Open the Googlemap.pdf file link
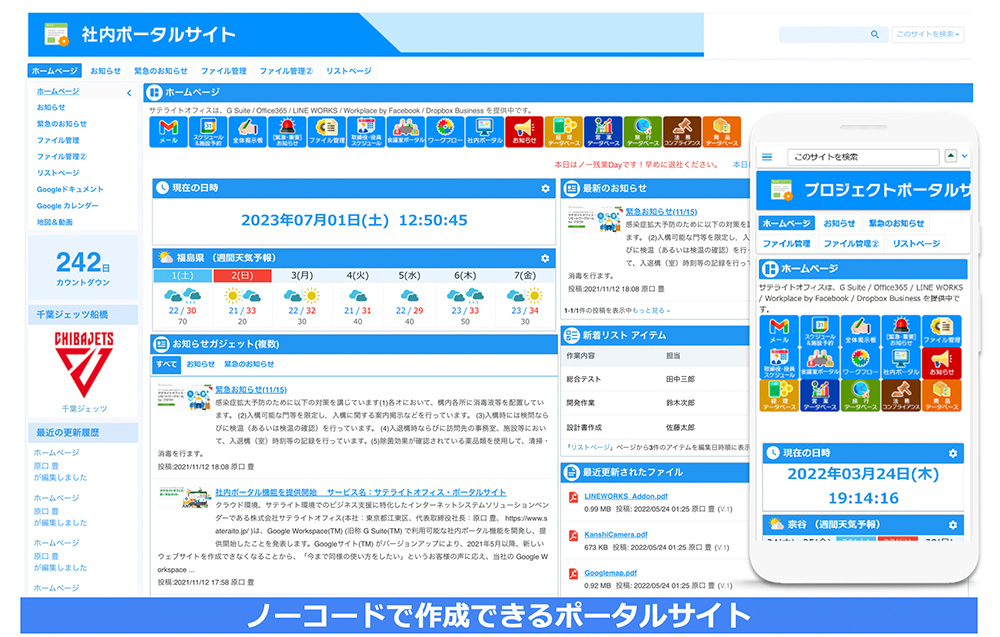The image size is (1000, 637). 611,573
